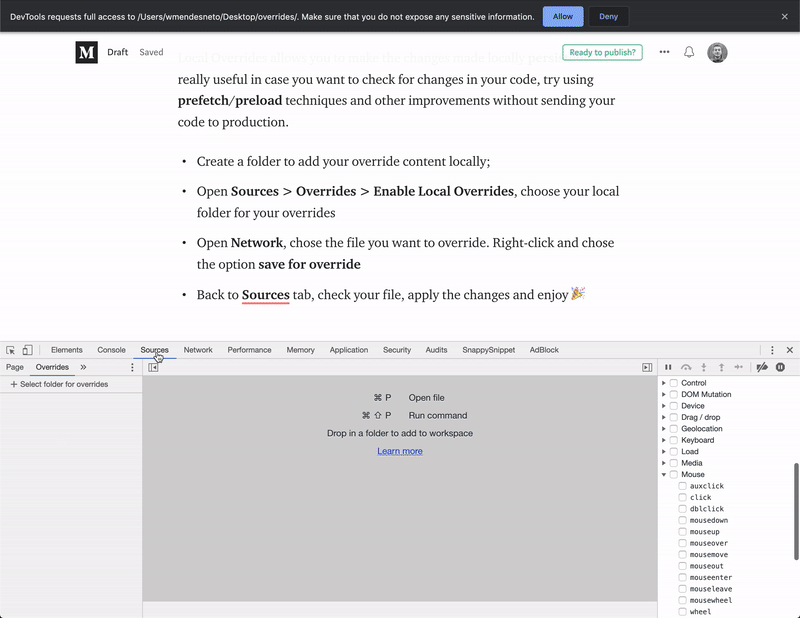Image resolution: width=800 pixels, height=618 pixels.
Task: Collapse the Mouse category
Action: click(664, 475)
